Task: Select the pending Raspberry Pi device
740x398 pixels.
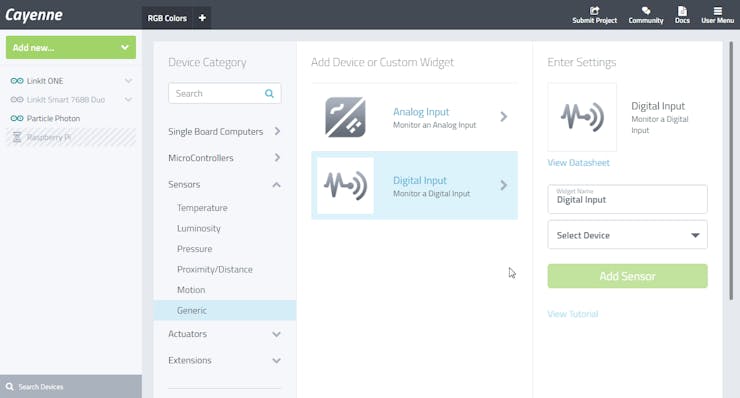Action: [x=71, y=137]
